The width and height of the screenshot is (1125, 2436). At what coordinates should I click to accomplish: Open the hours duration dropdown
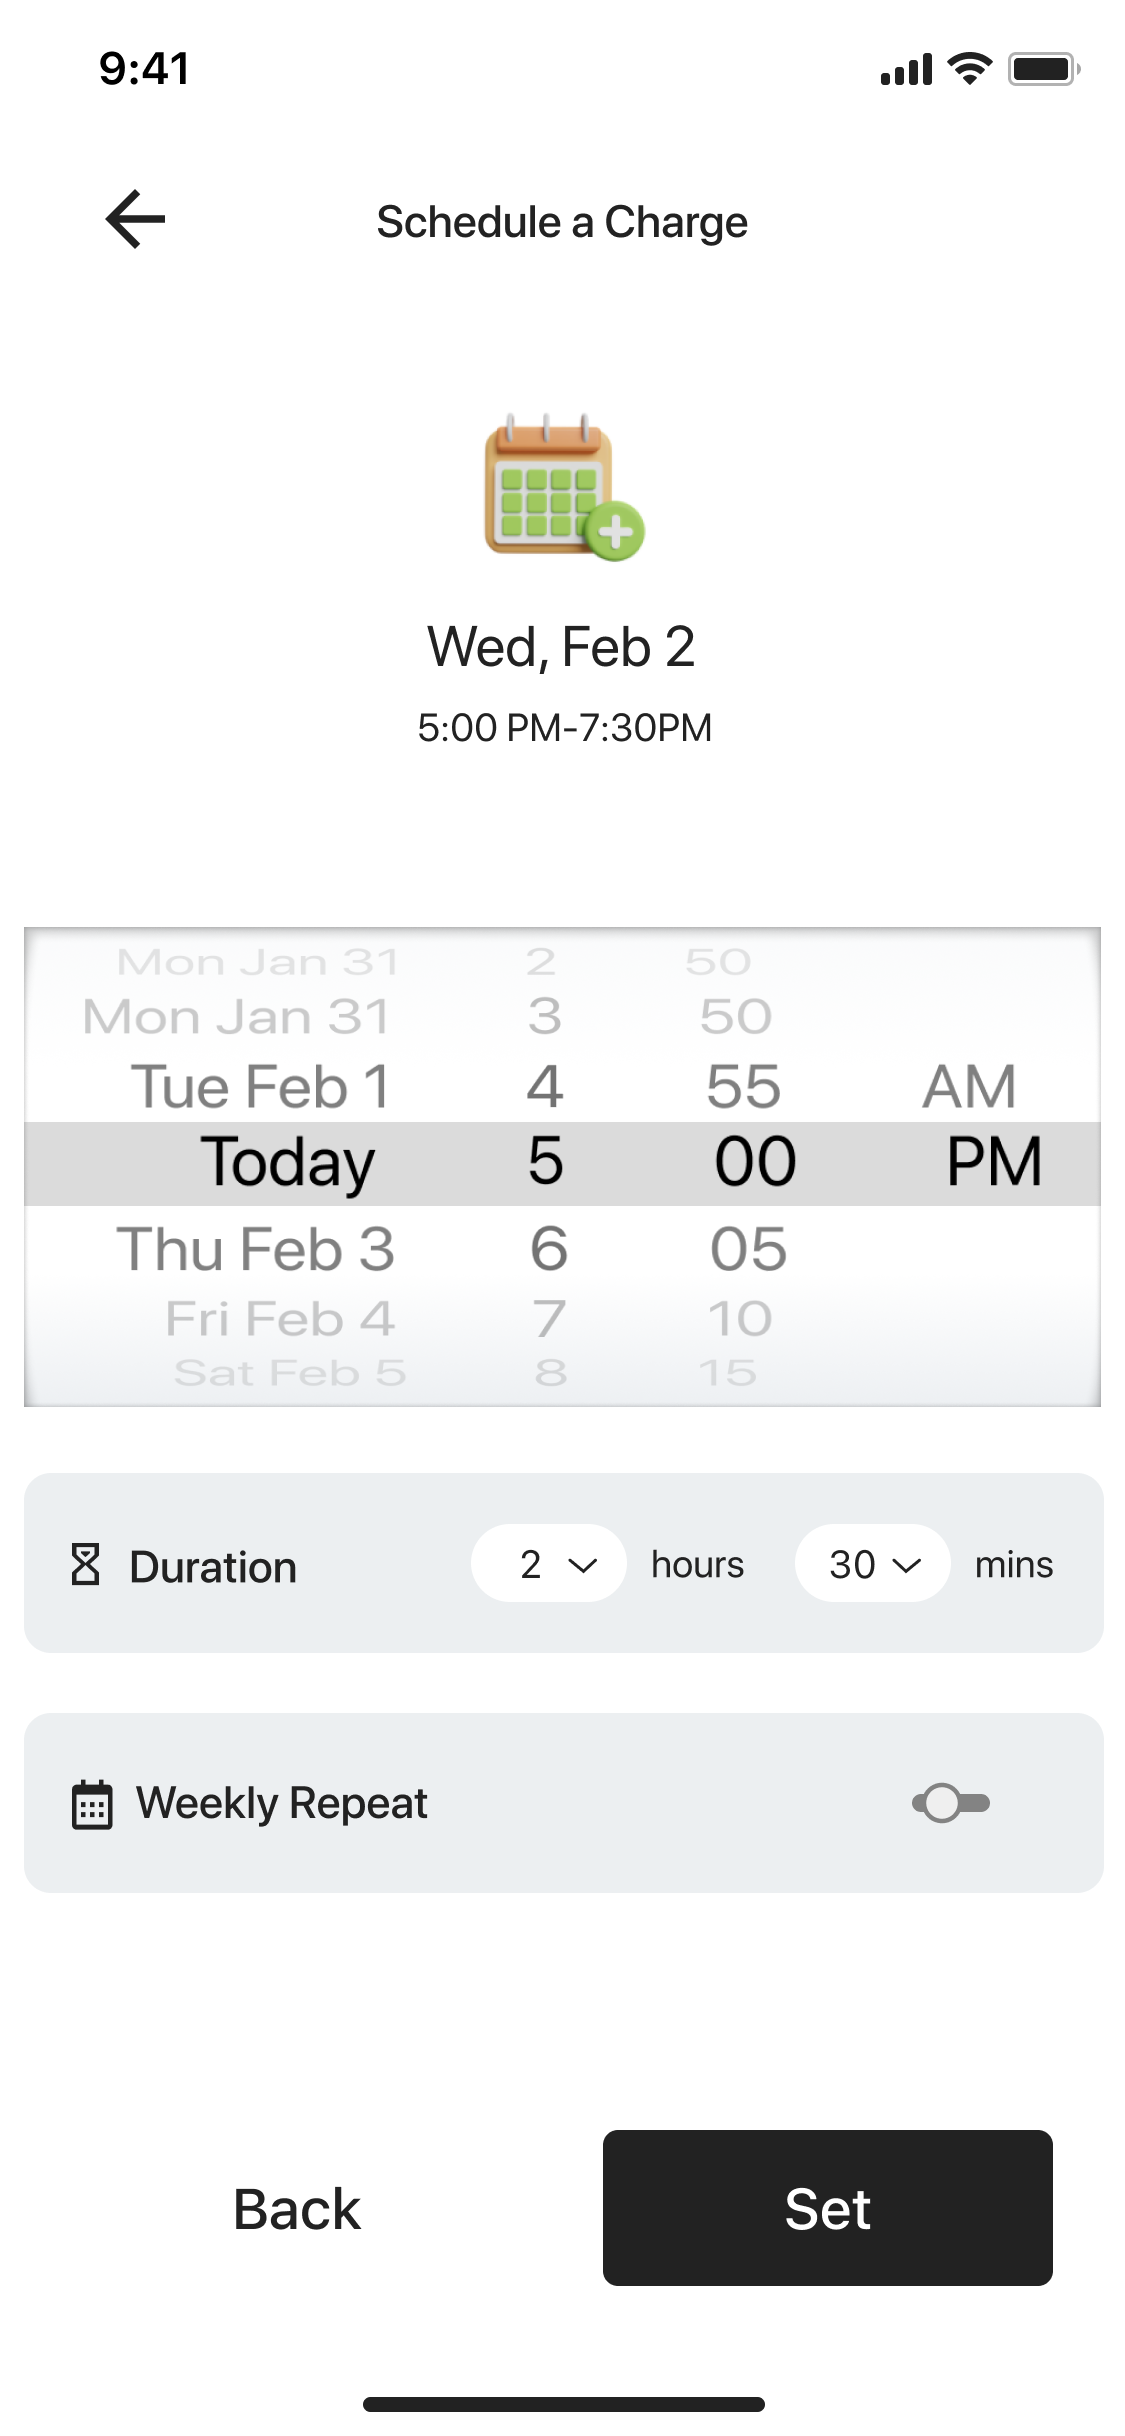coord(549,1564)
